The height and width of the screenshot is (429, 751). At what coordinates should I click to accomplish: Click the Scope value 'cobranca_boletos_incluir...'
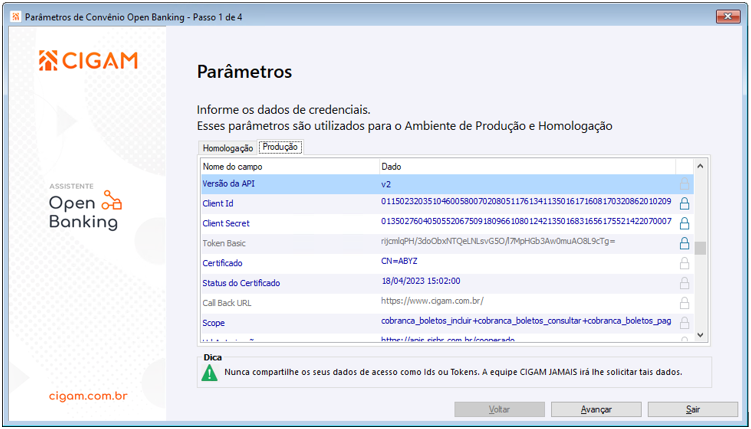[526, 321]
